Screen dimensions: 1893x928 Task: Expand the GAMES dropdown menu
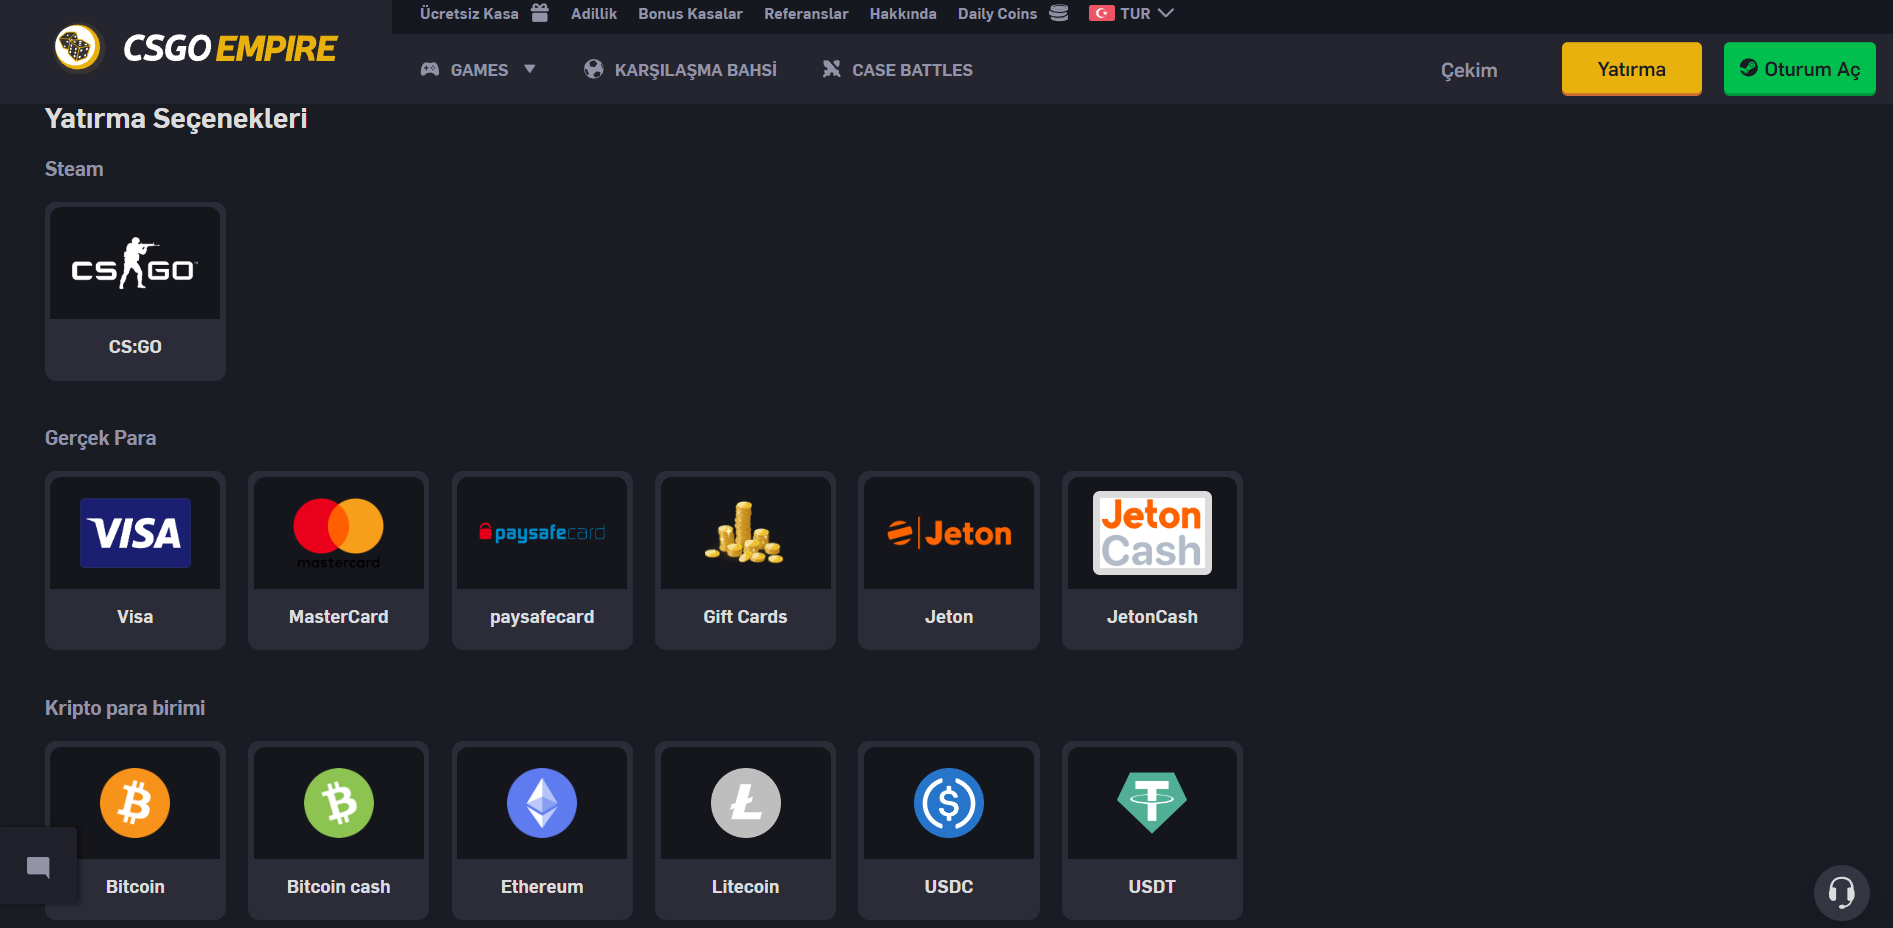(479, 70)
